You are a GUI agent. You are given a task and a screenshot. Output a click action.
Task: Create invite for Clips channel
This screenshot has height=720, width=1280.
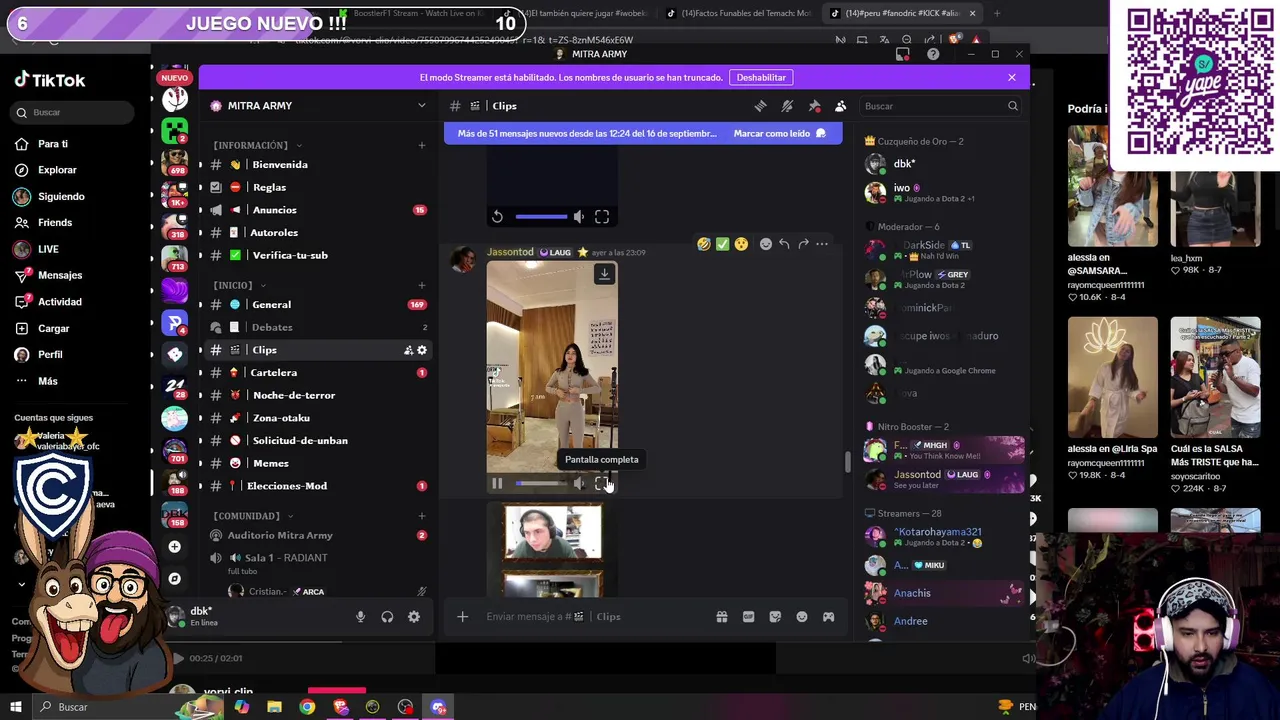tap(408, 350)
